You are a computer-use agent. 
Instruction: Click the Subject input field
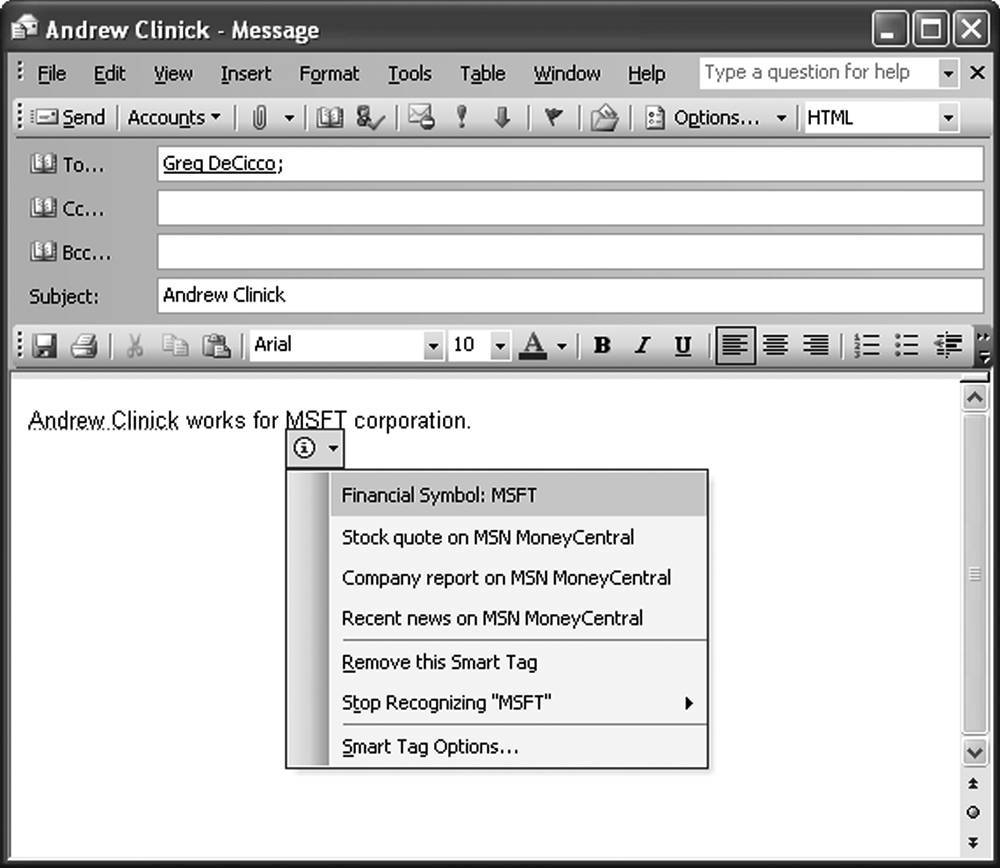(570, 295)
